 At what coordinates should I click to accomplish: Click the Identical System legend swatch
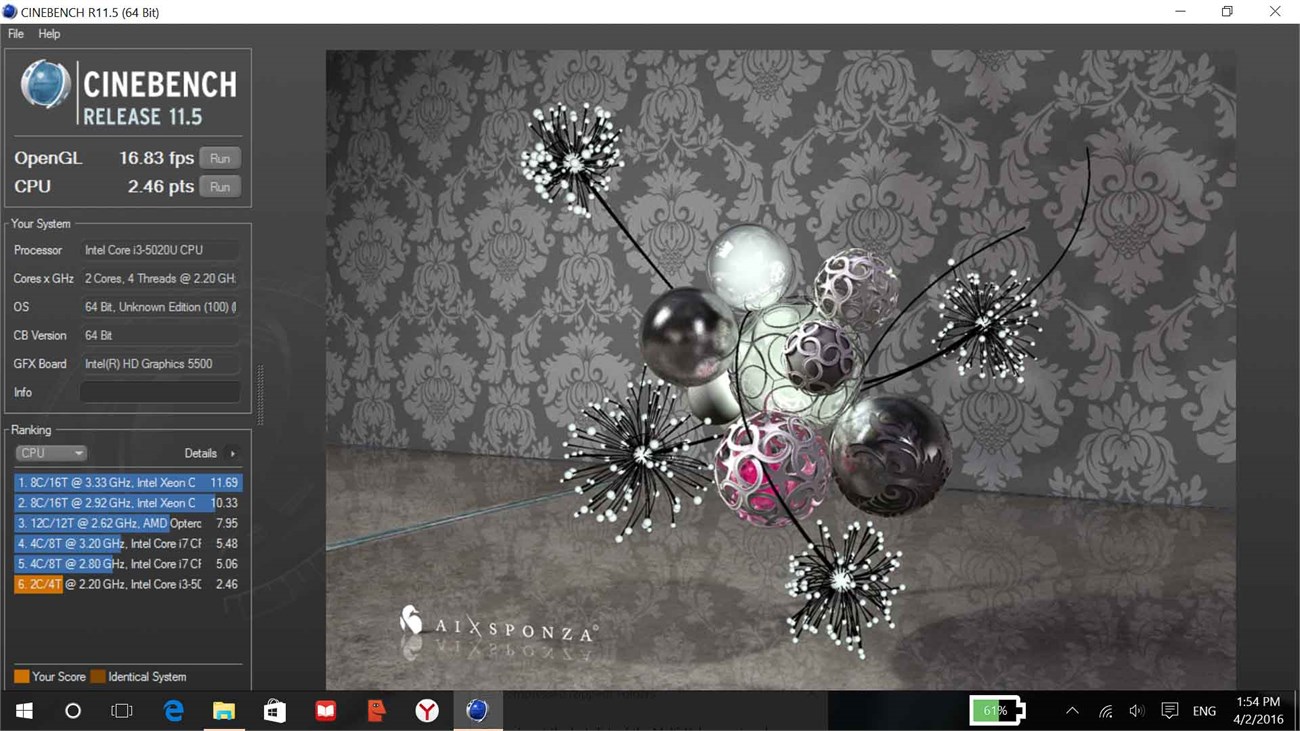point(98,677)
